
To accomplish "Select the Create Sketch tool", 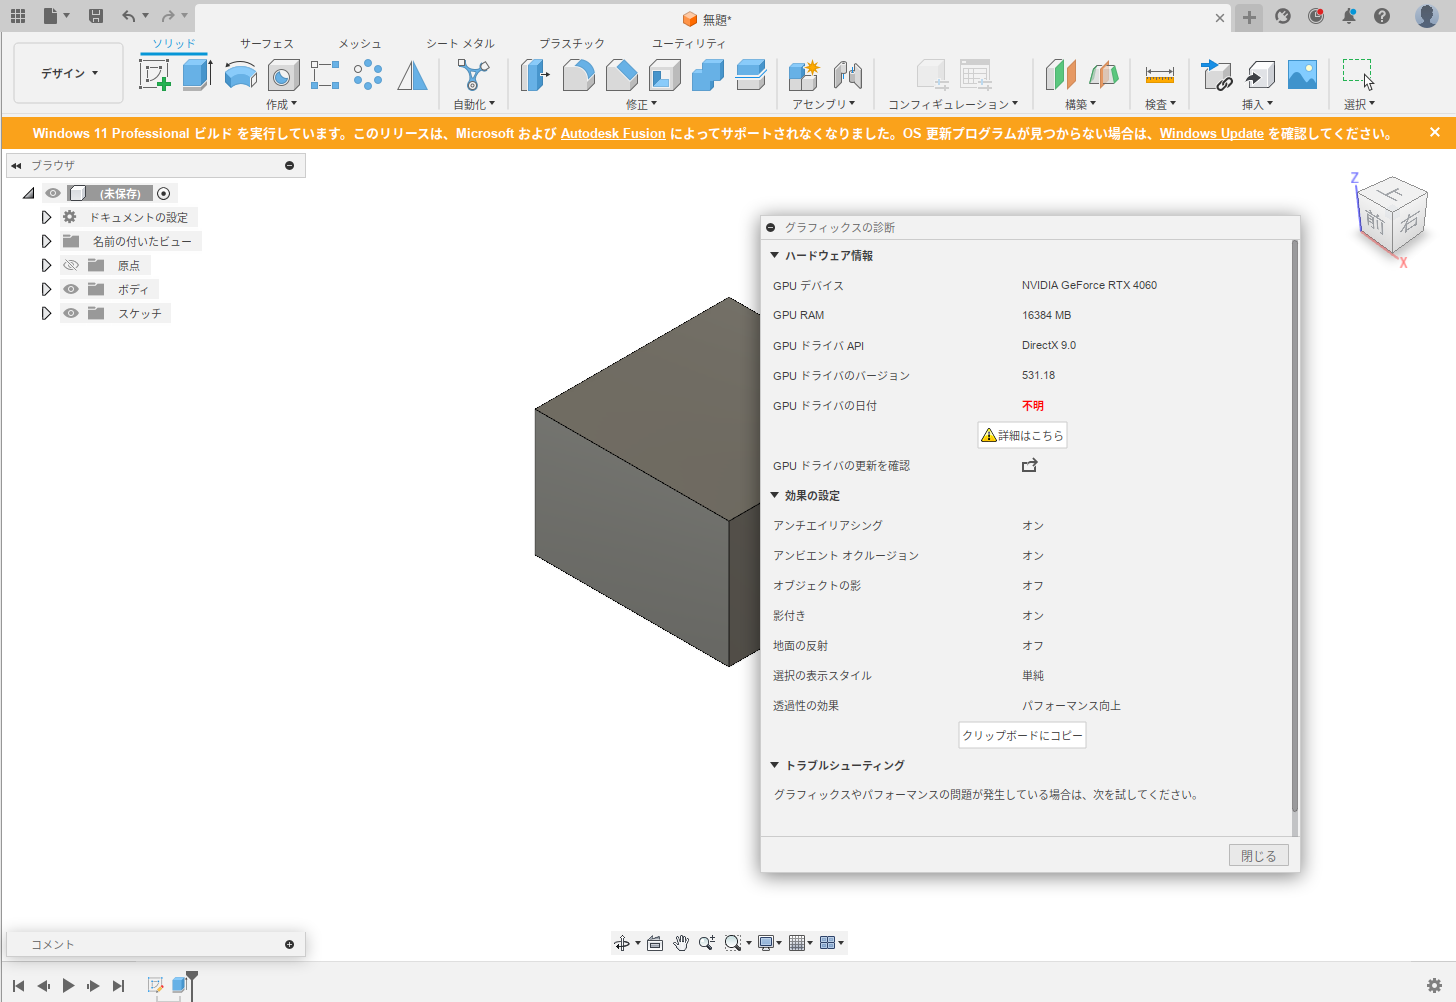I will tap(154, 75).
